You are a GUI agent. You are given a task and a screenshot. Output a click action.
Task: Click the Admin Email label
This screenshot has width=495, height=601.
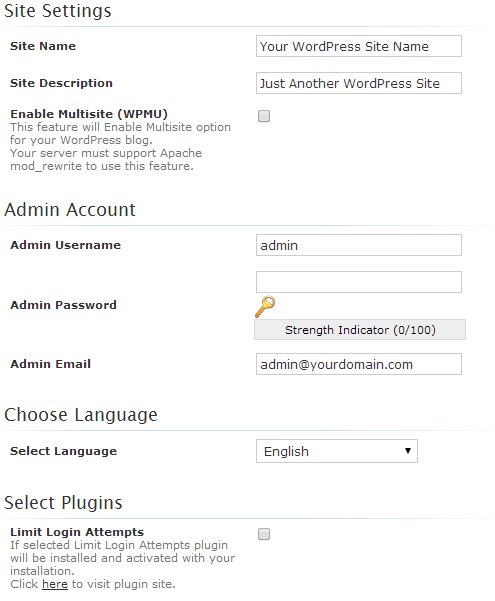51,364
